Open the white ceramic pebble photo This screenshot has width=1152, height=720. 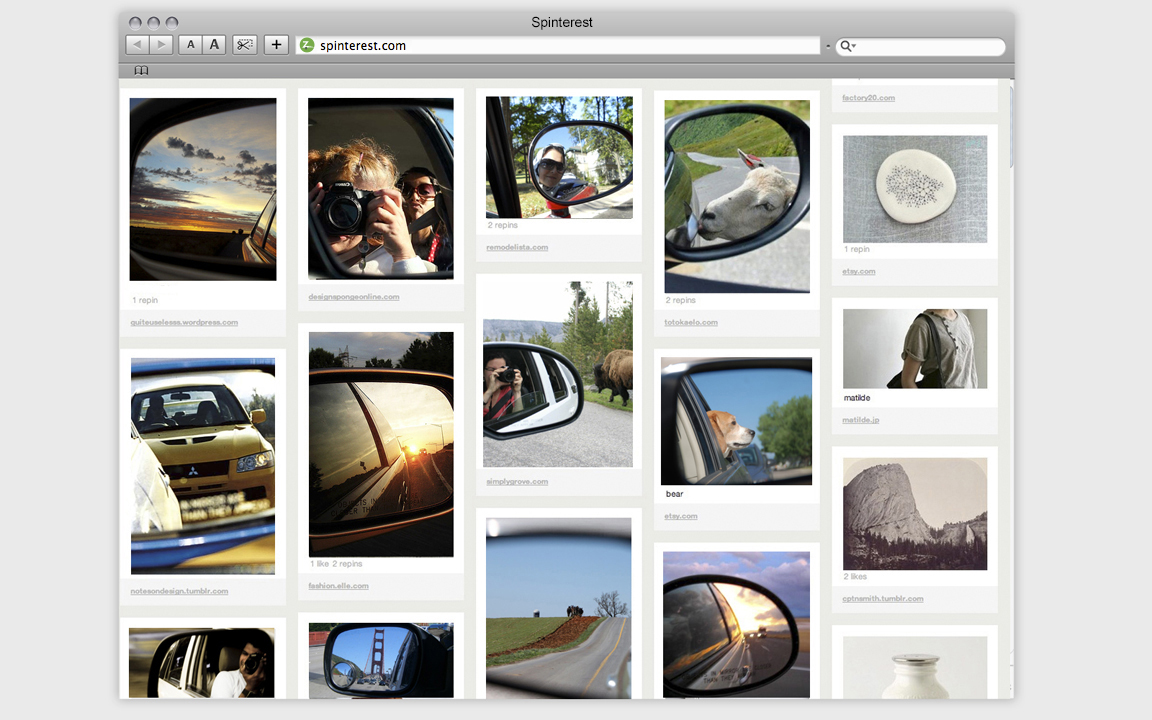(x=915, y=189)
